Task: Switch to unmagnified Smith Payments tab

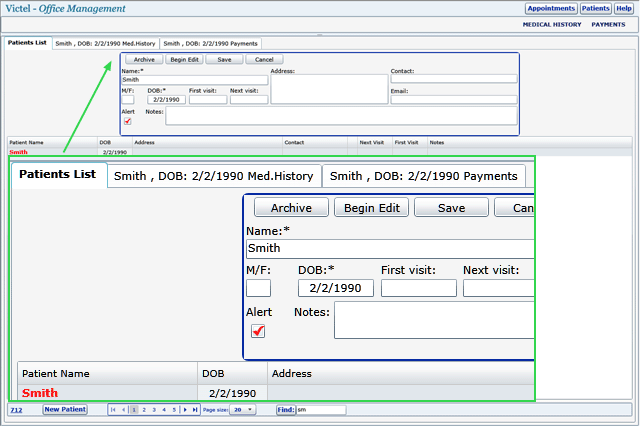Action: pyautogui.click(x=210, y=43)
